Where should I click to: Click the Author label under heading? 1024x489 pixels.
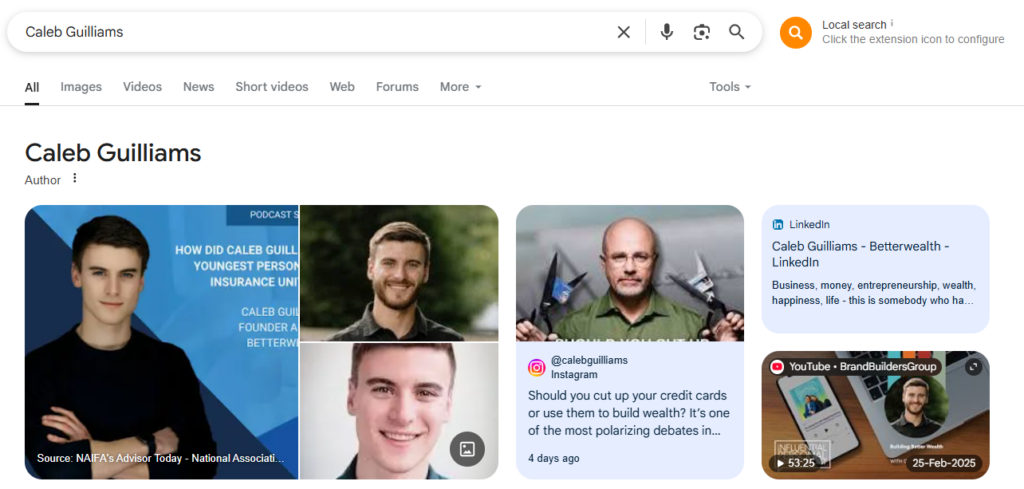coord(42,180)
